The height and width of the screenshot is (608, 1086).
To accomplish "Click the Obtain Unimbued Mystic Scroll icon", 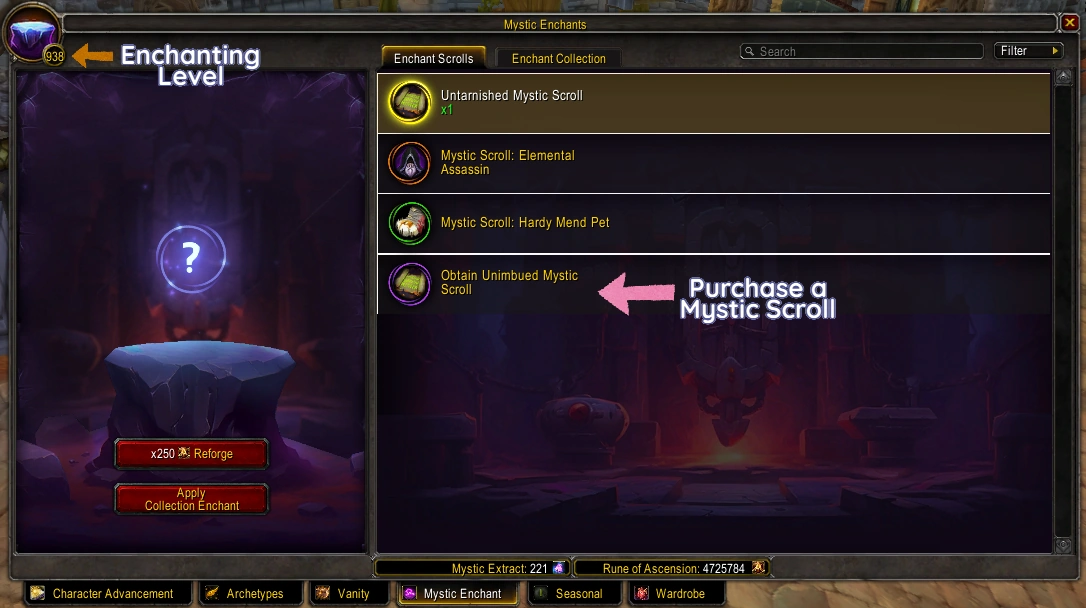I will (409, 283).
